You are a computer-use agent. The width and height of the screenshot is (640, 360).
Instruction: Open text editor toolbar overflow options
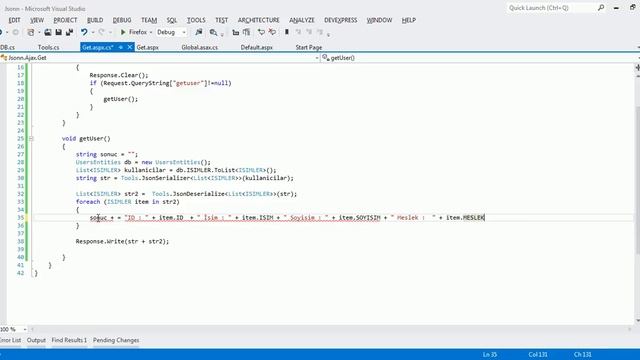[x=329, y=34]
